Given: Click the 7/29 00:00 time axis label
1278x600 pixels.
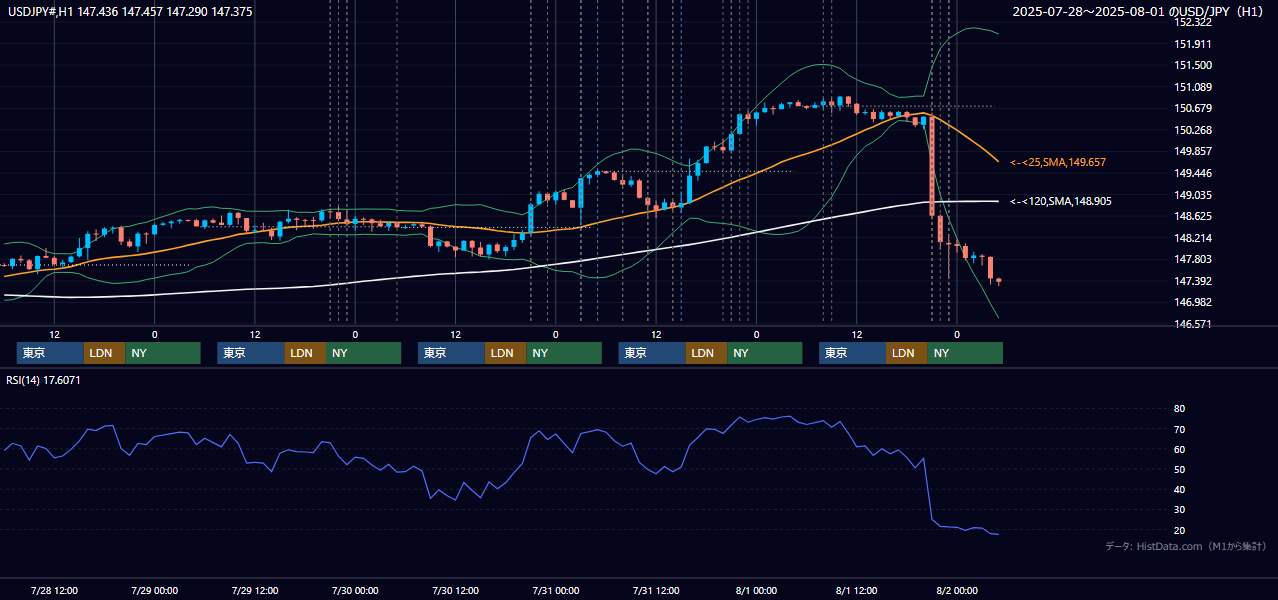Looking at the screenshot, I should click(x=154, y=590).
